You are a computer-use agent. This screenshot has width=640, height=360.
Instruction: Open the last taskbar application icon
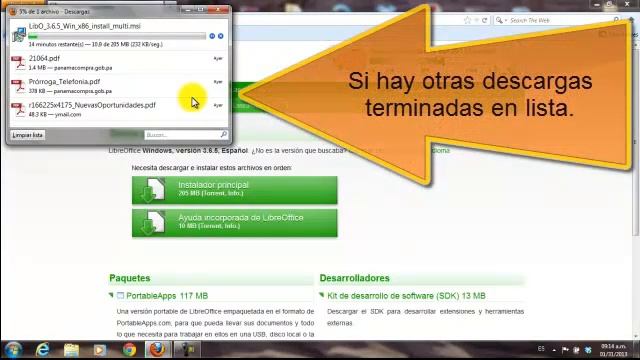(187, 350)
